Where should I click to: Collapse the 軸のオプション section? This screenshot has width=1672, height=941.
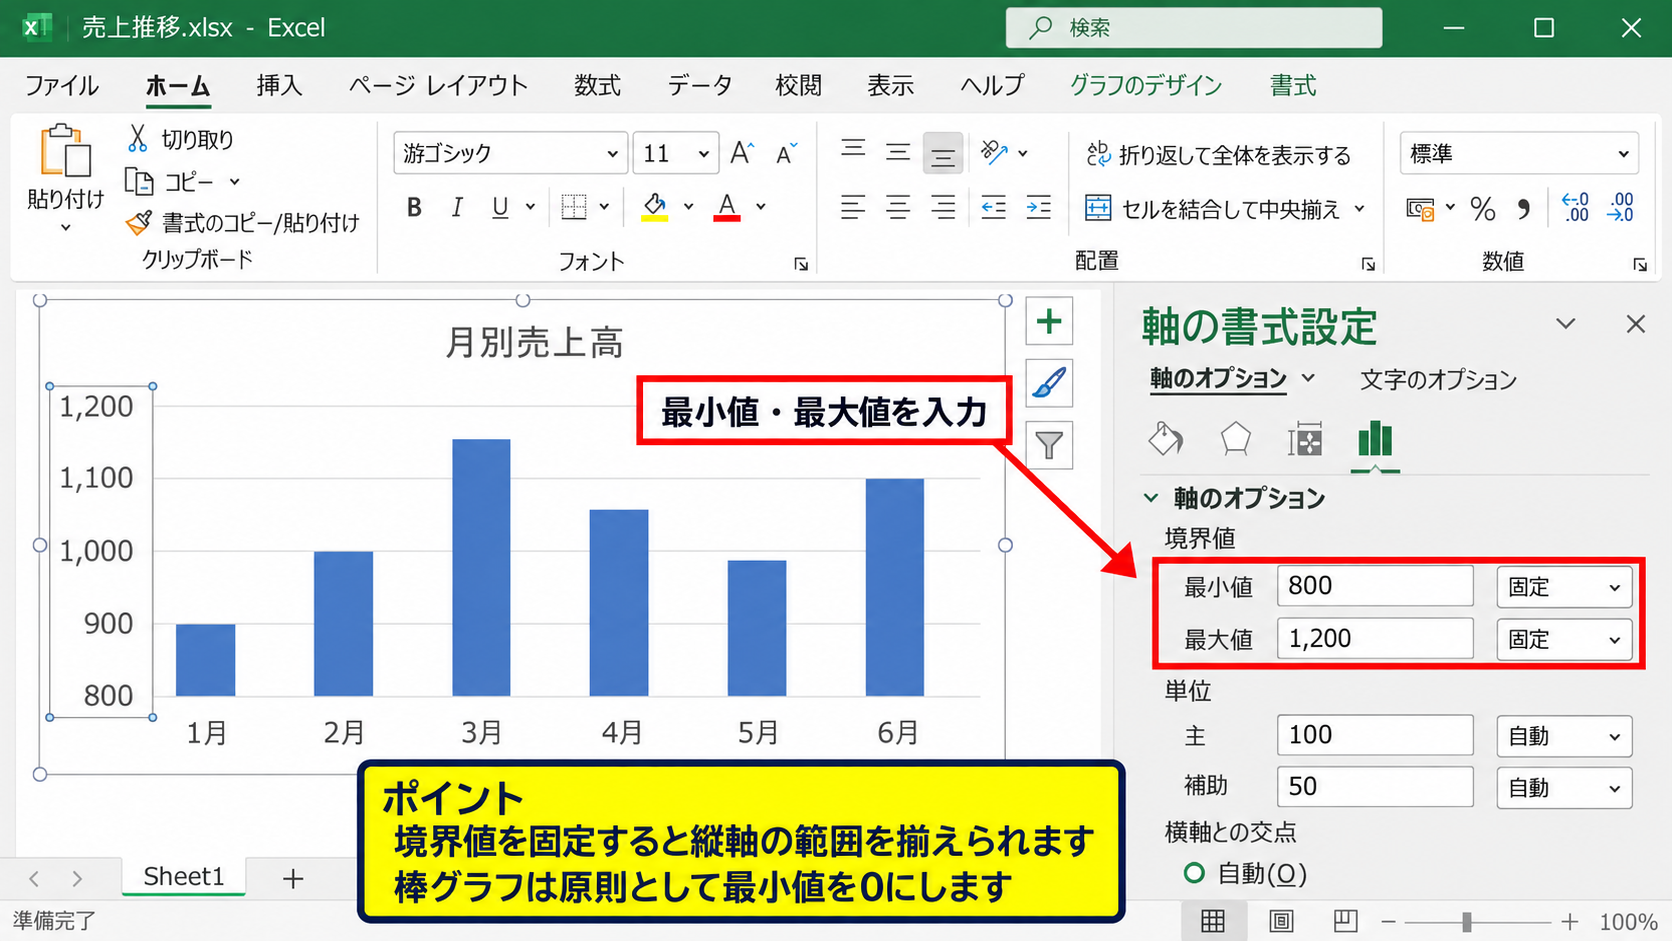pyautogui.click(x=1151, y=497)
